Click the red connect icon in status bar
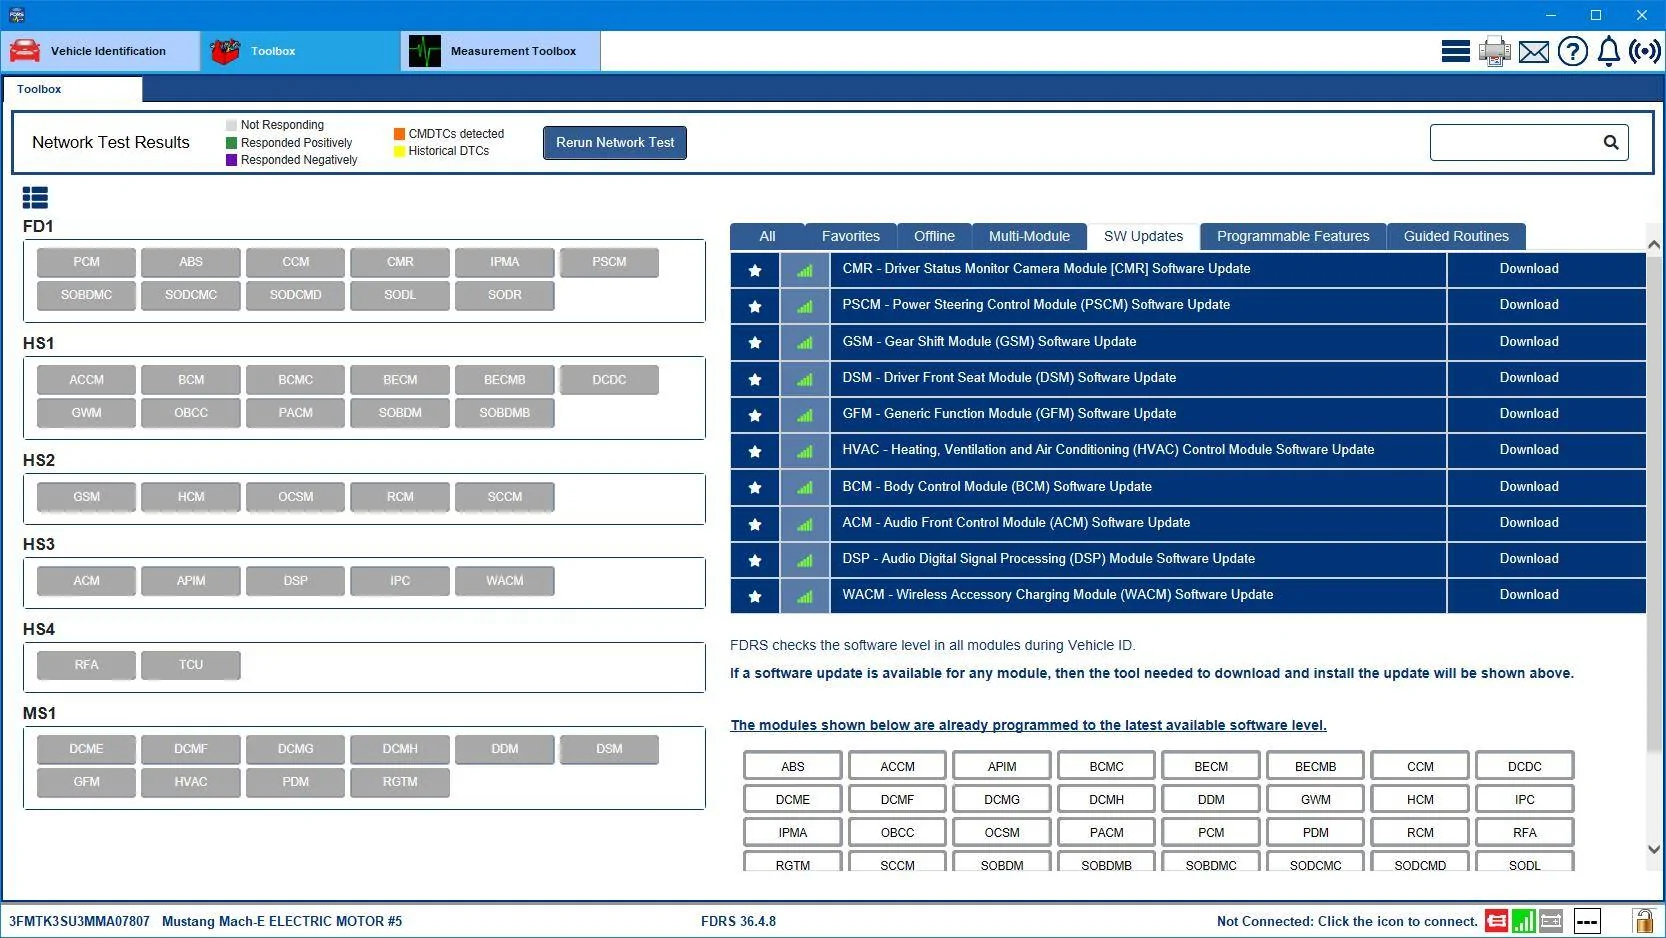This screenshot has height=938, width=1666. [1497, 920]
